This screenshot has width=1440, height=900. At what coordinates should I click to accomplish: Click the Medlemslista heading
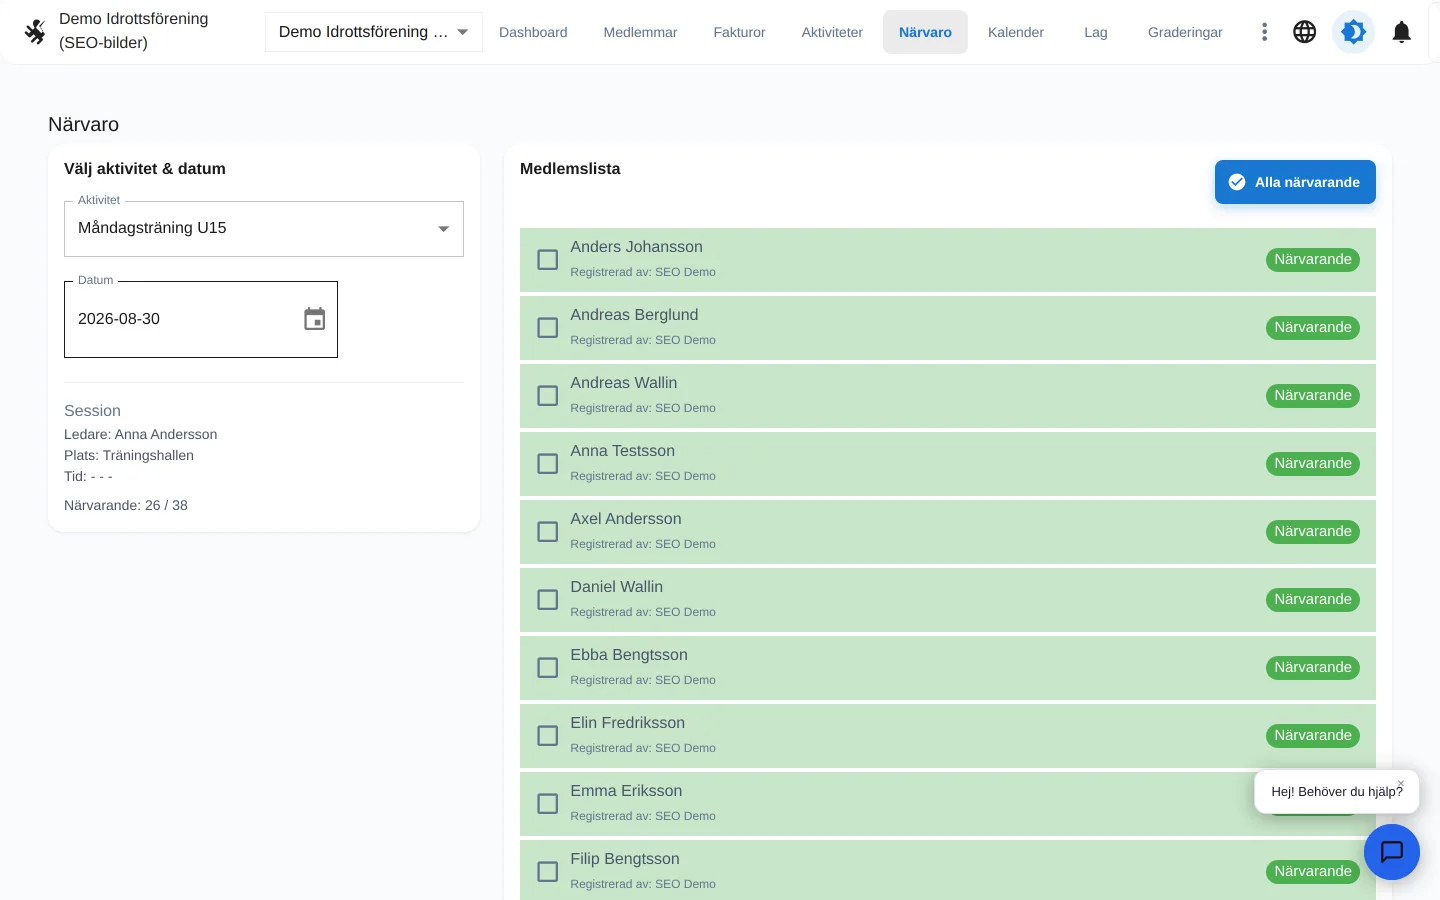570,169
